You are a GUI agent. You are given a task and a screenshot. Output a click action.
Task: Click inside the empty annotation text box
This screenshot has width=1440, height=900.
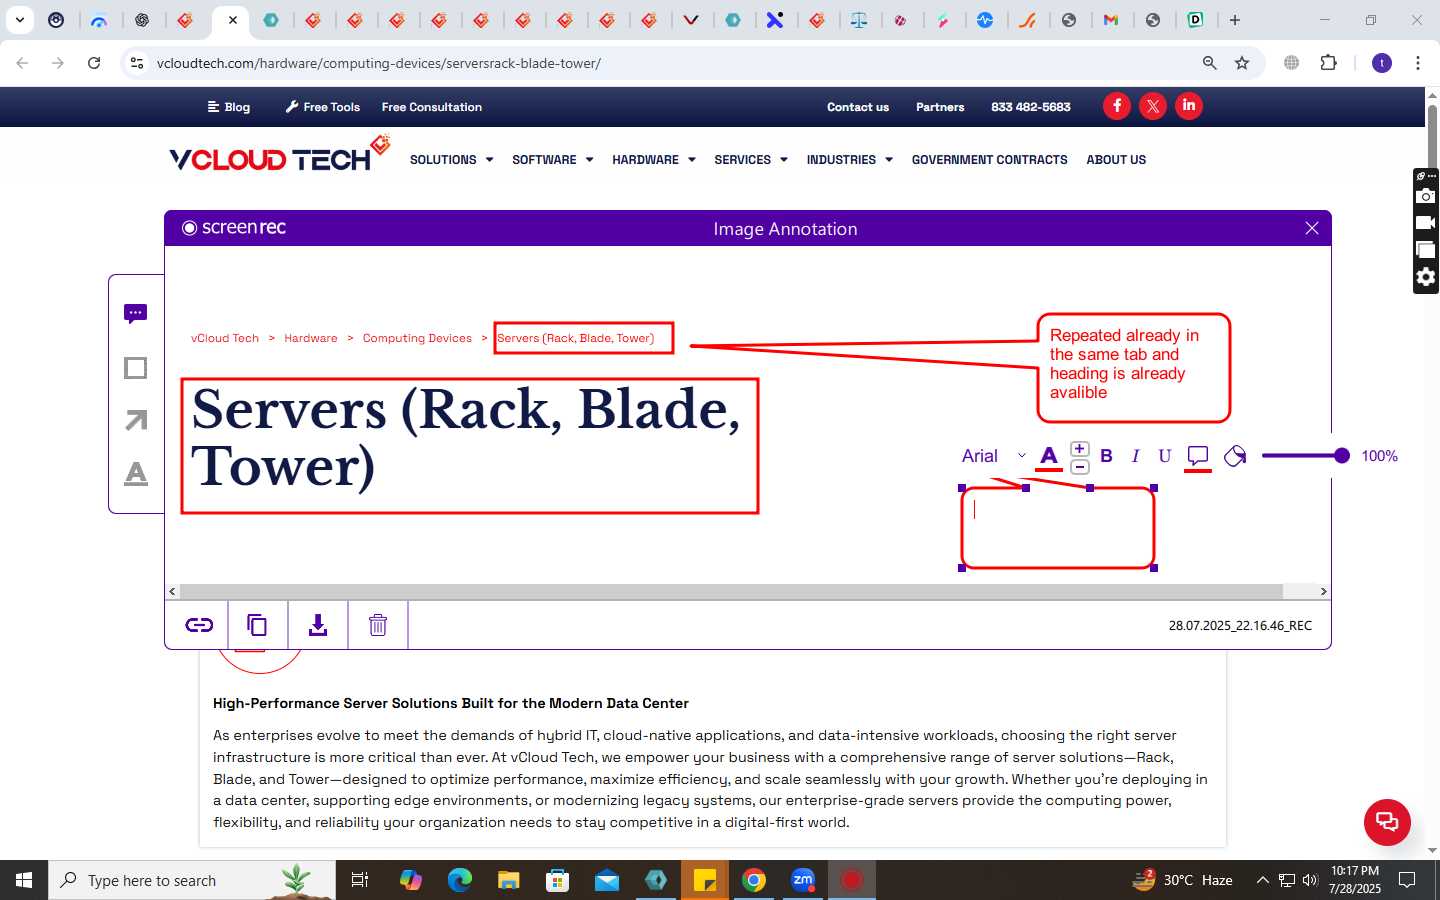pyautogui.click(x=1058, y=528)
